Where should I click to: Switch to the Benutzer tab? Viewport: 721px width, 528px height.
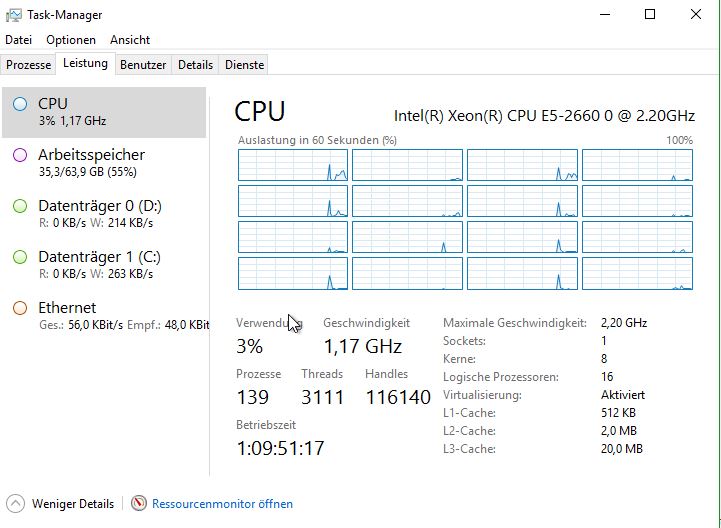(x=143, y=65)
